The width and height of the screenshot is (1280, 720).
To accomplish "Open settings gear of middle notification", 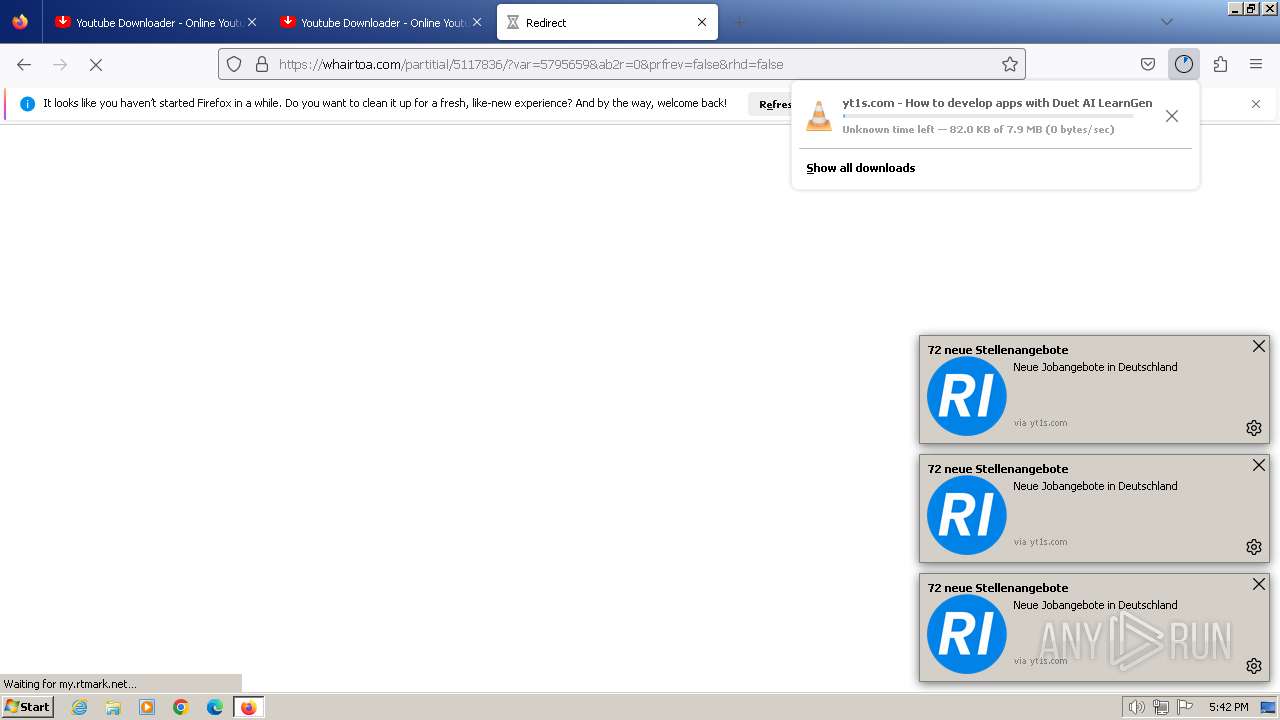I will [x=1254, y=547].
